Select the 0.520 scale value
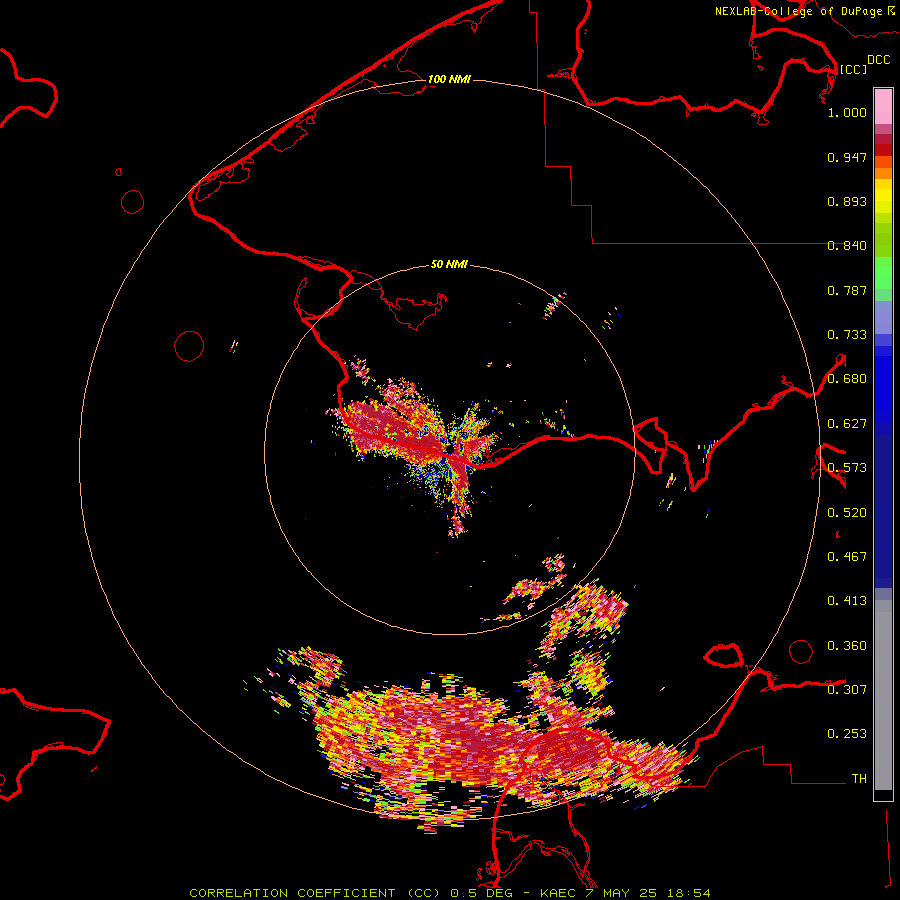The height and width of the screenshot is (900, 900). click(x=847, y=513)
